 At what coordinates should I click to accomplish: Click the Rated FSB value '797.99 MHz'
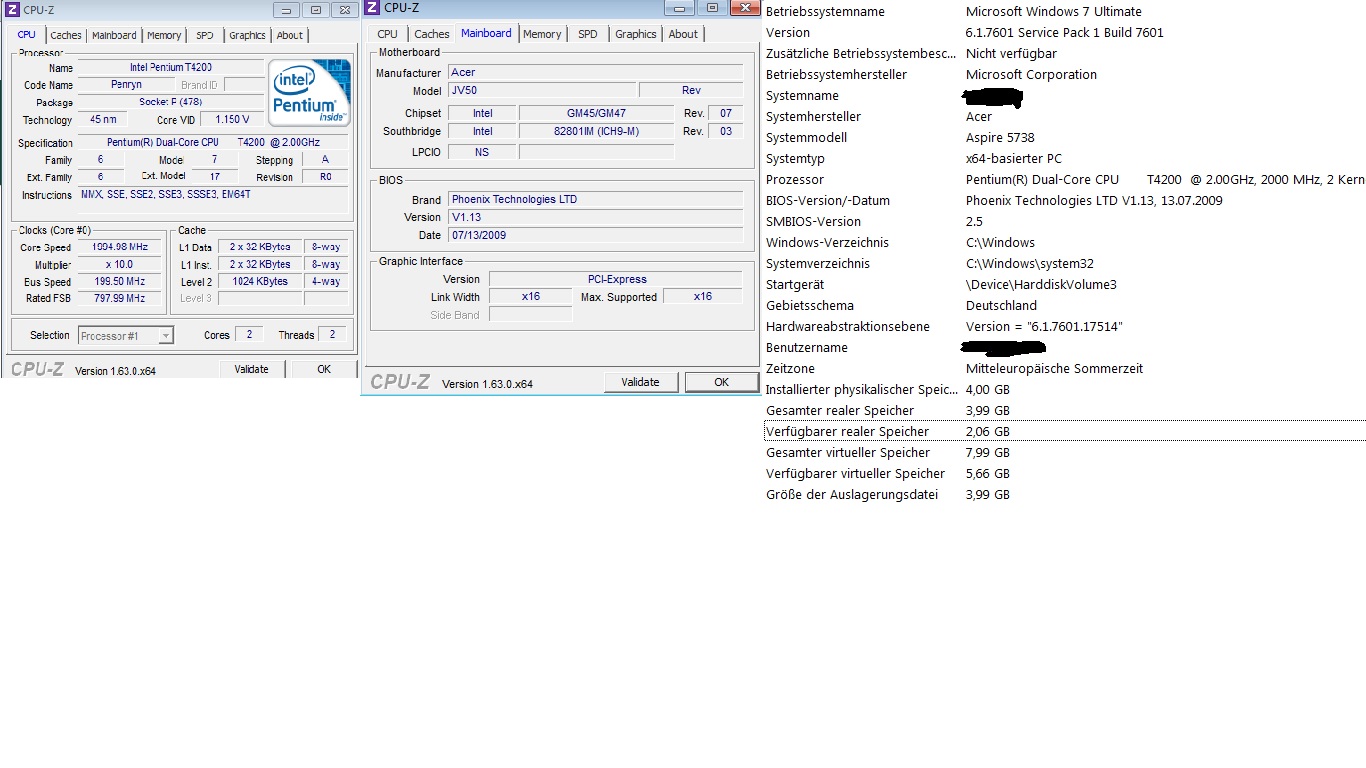pos(119,298)
